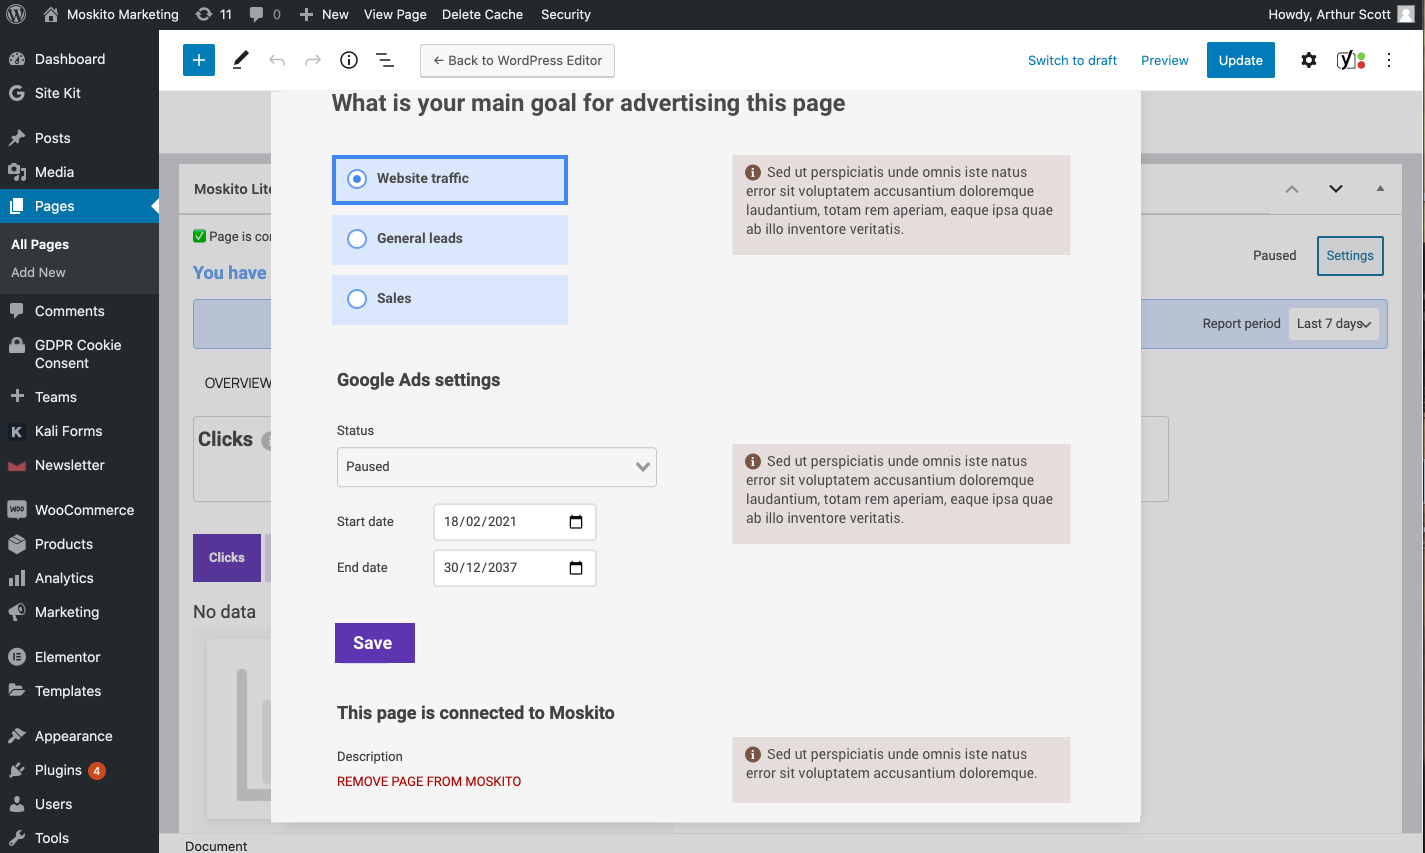Open the Report period Last 7 days dropdown

[1334, 324]
